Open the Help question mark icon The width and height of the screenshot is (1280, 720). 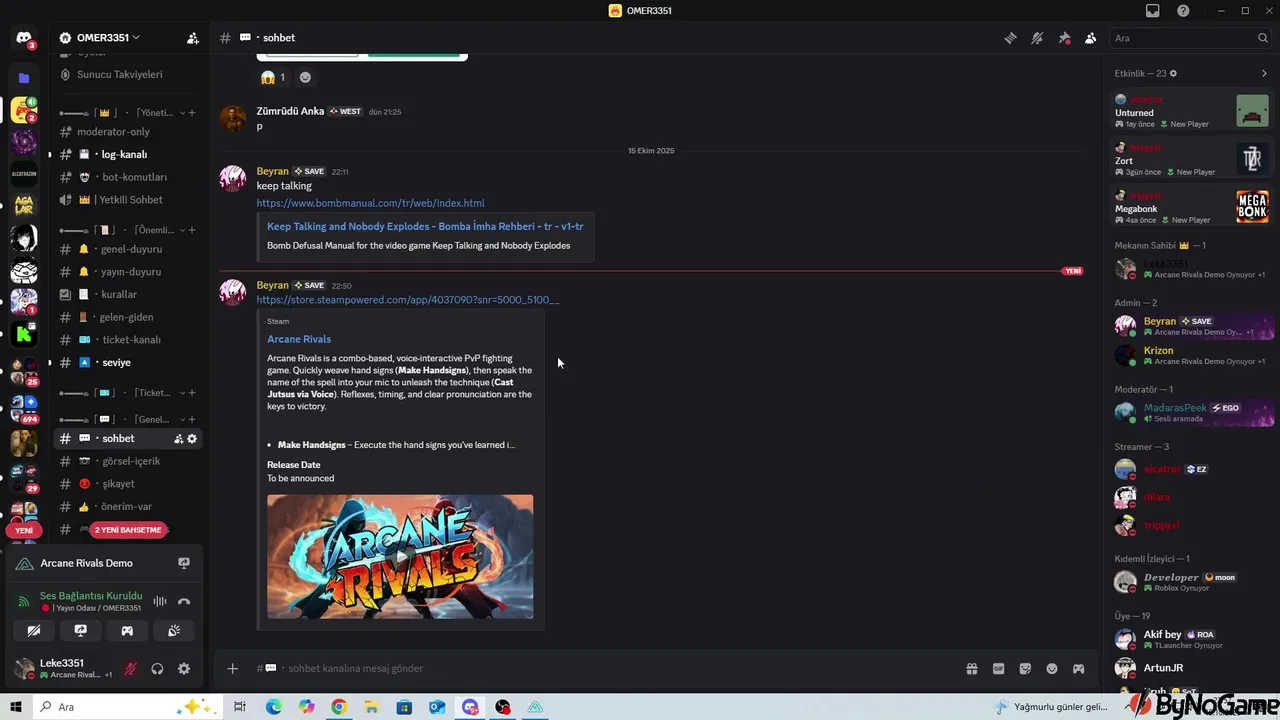pyautogui.click(x=1183, y=11)
